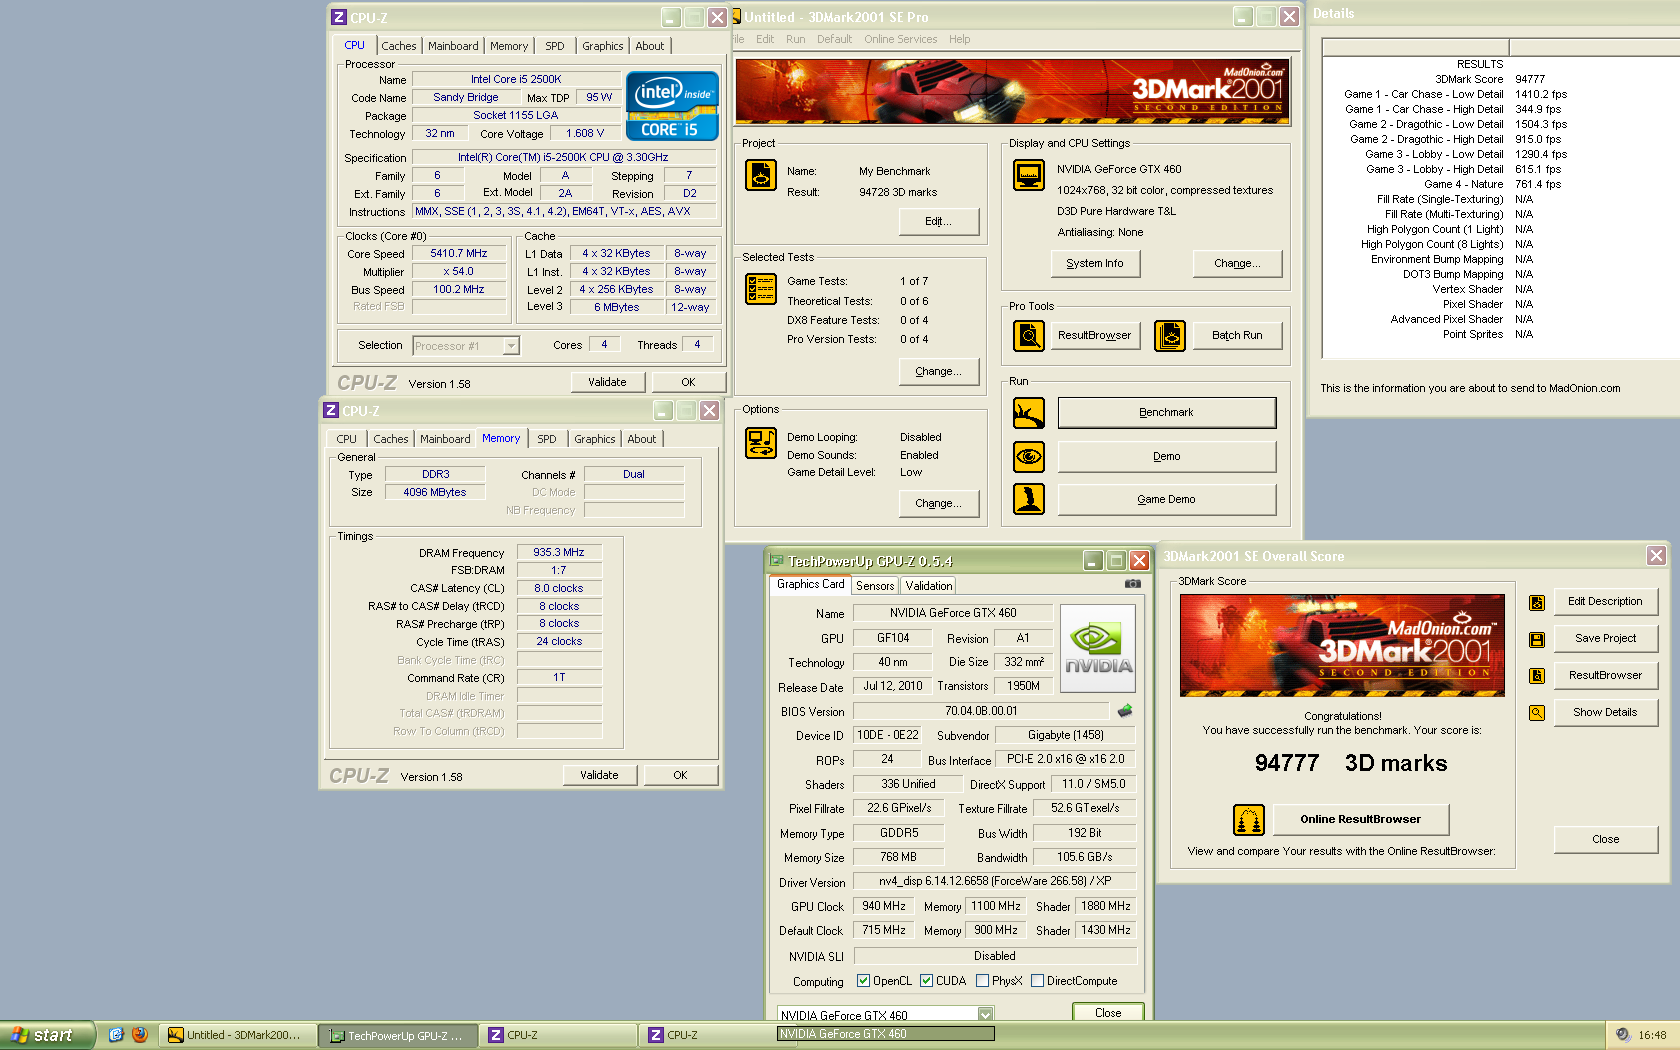This screenshot has height=1050, width=1680.
Task: Click the Internet Explorer quick launch icon
Action: click(x=116, y=1035)
